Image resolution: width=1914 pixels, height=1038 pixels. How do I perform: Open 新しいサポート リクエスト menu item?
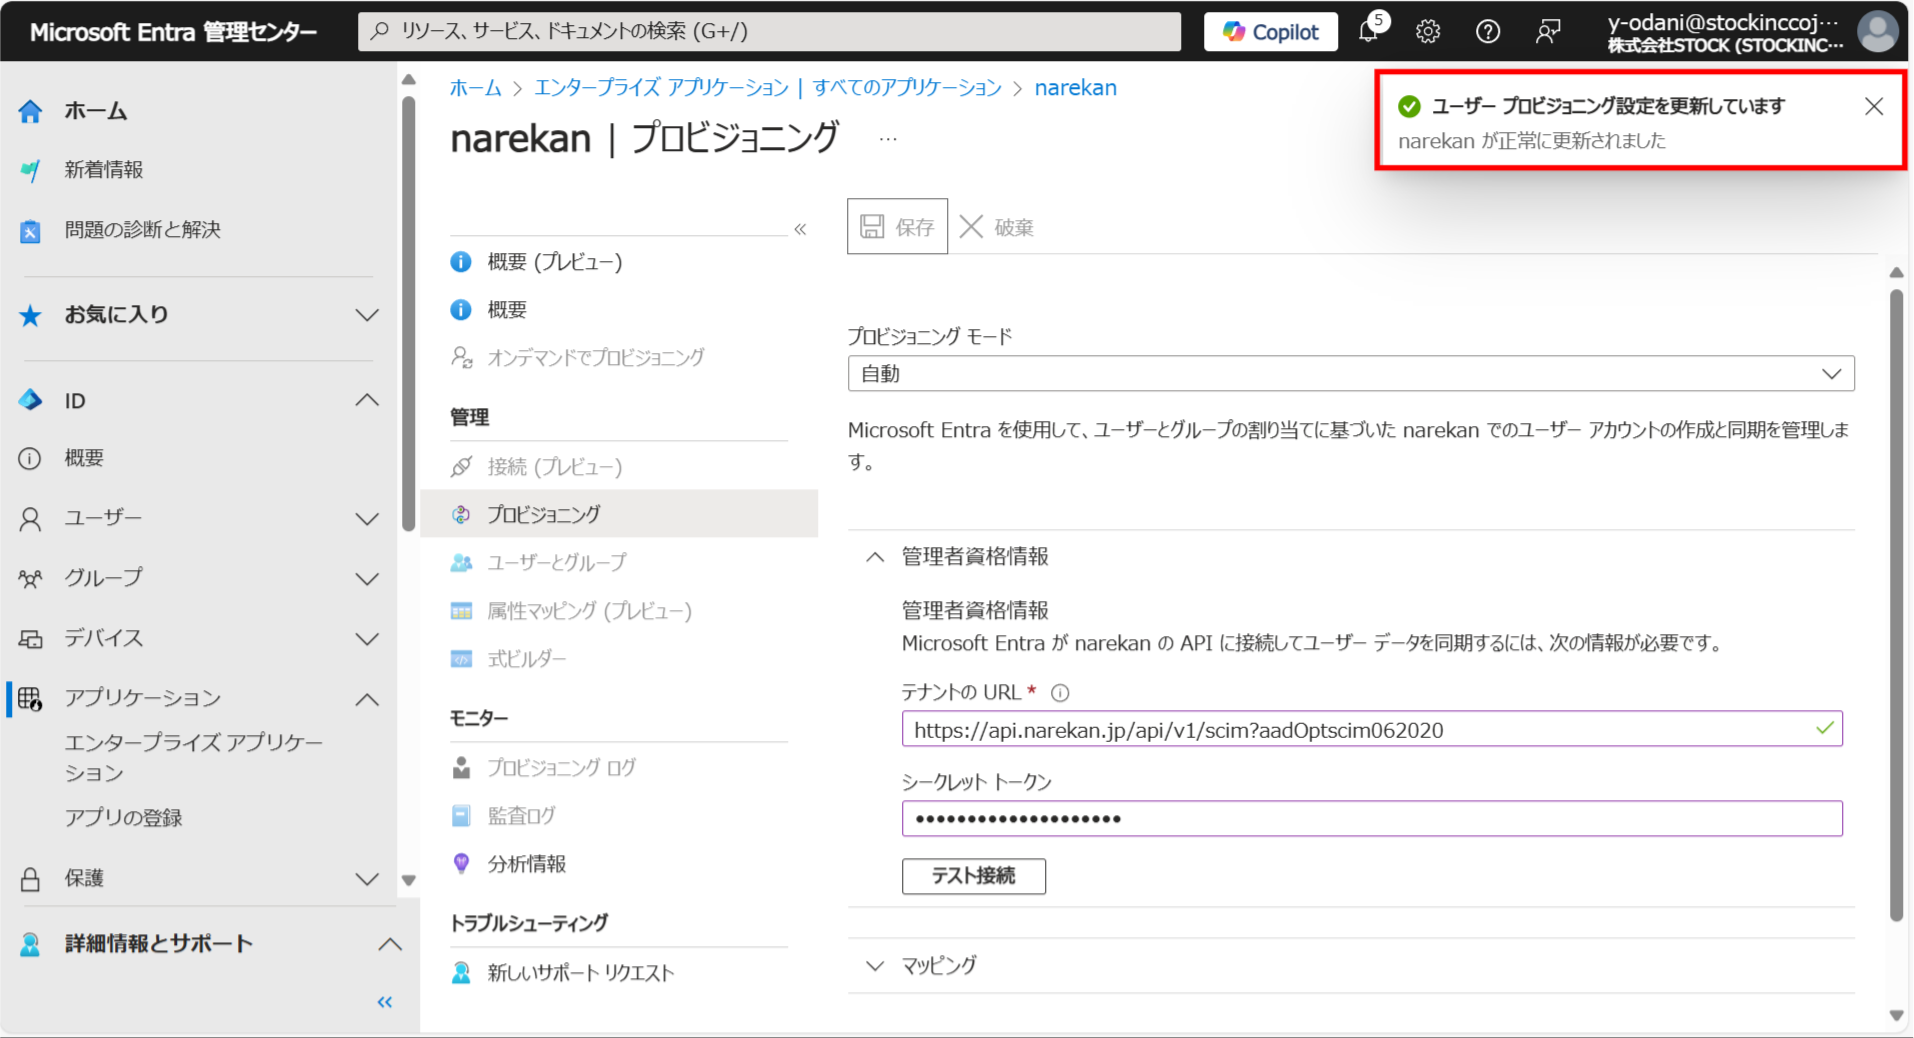point(581,973)
